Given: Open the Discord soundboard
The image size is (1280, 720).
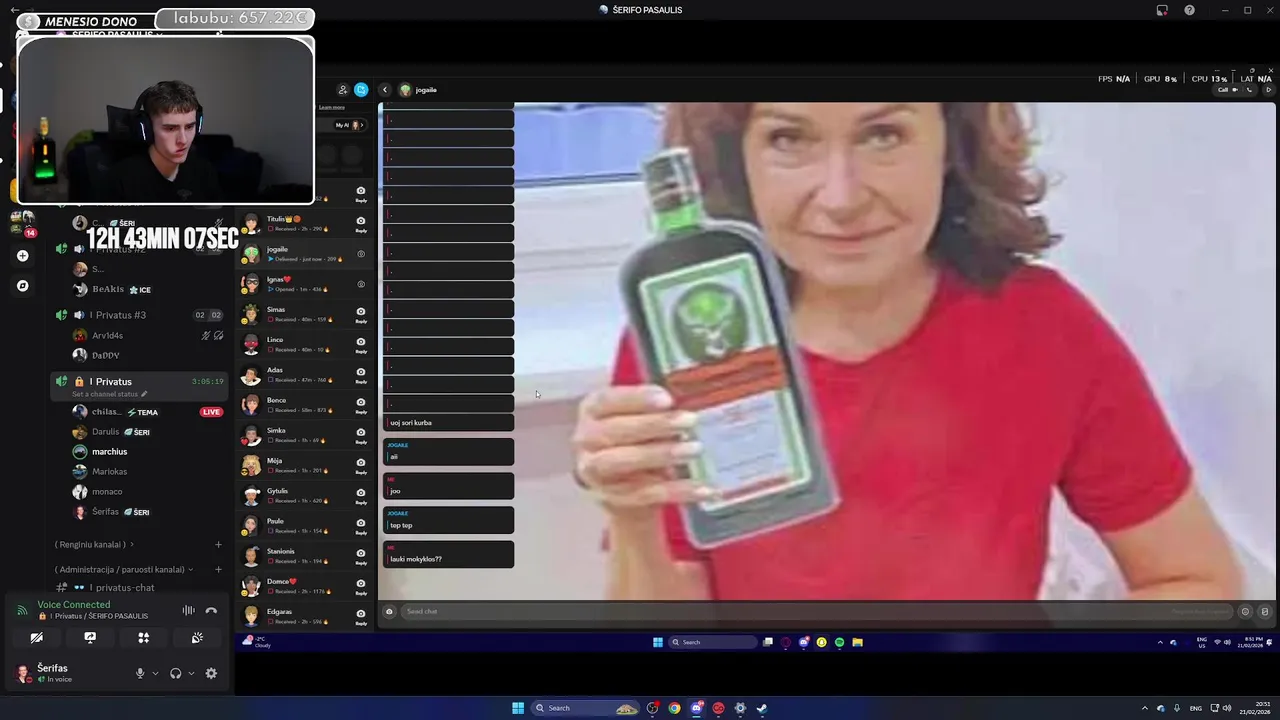Looking at the screenshot, I should click(197, 637).
